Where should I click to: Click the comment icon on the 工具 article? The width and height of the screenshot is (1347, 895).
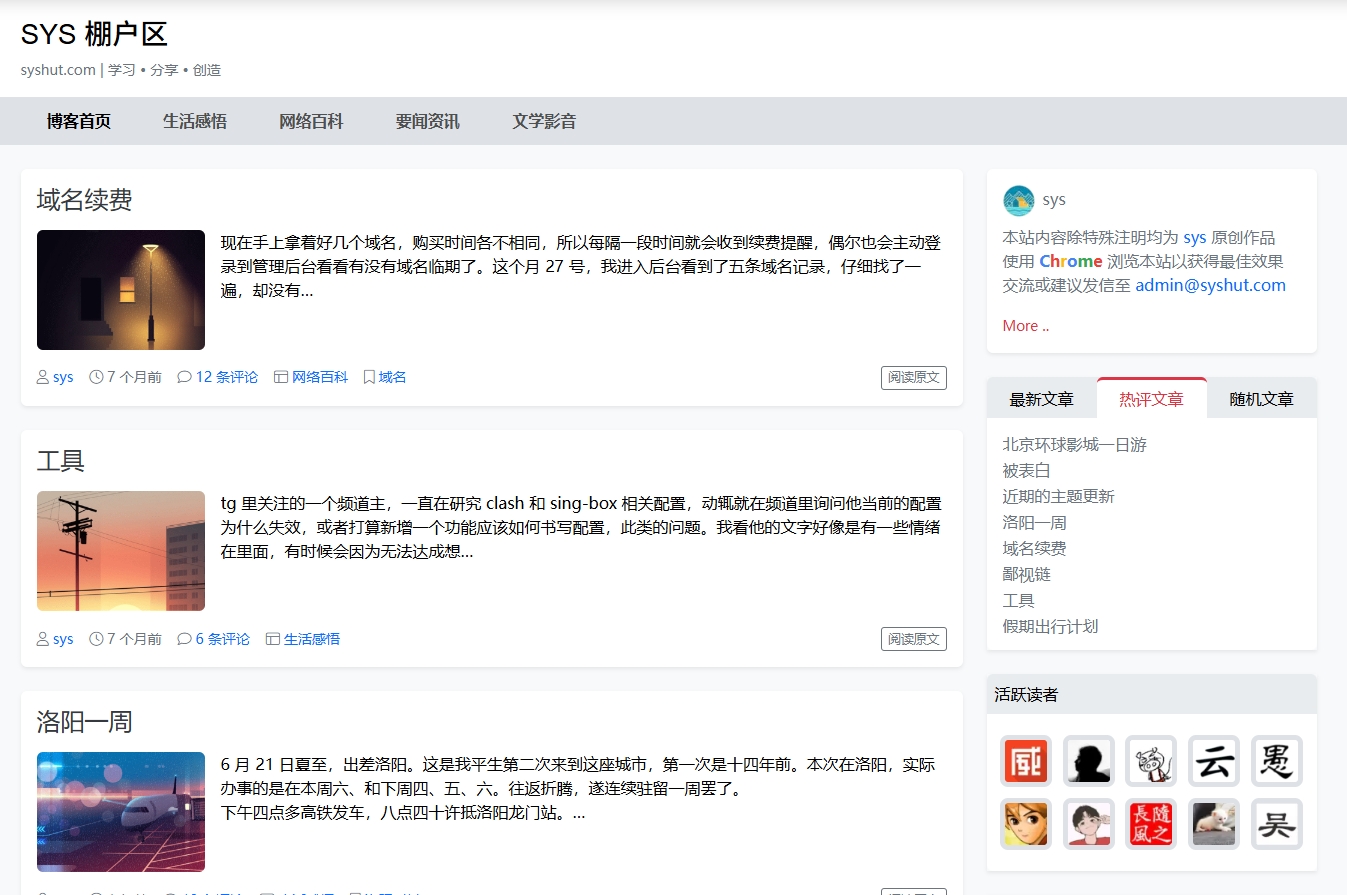click(184, 638)
